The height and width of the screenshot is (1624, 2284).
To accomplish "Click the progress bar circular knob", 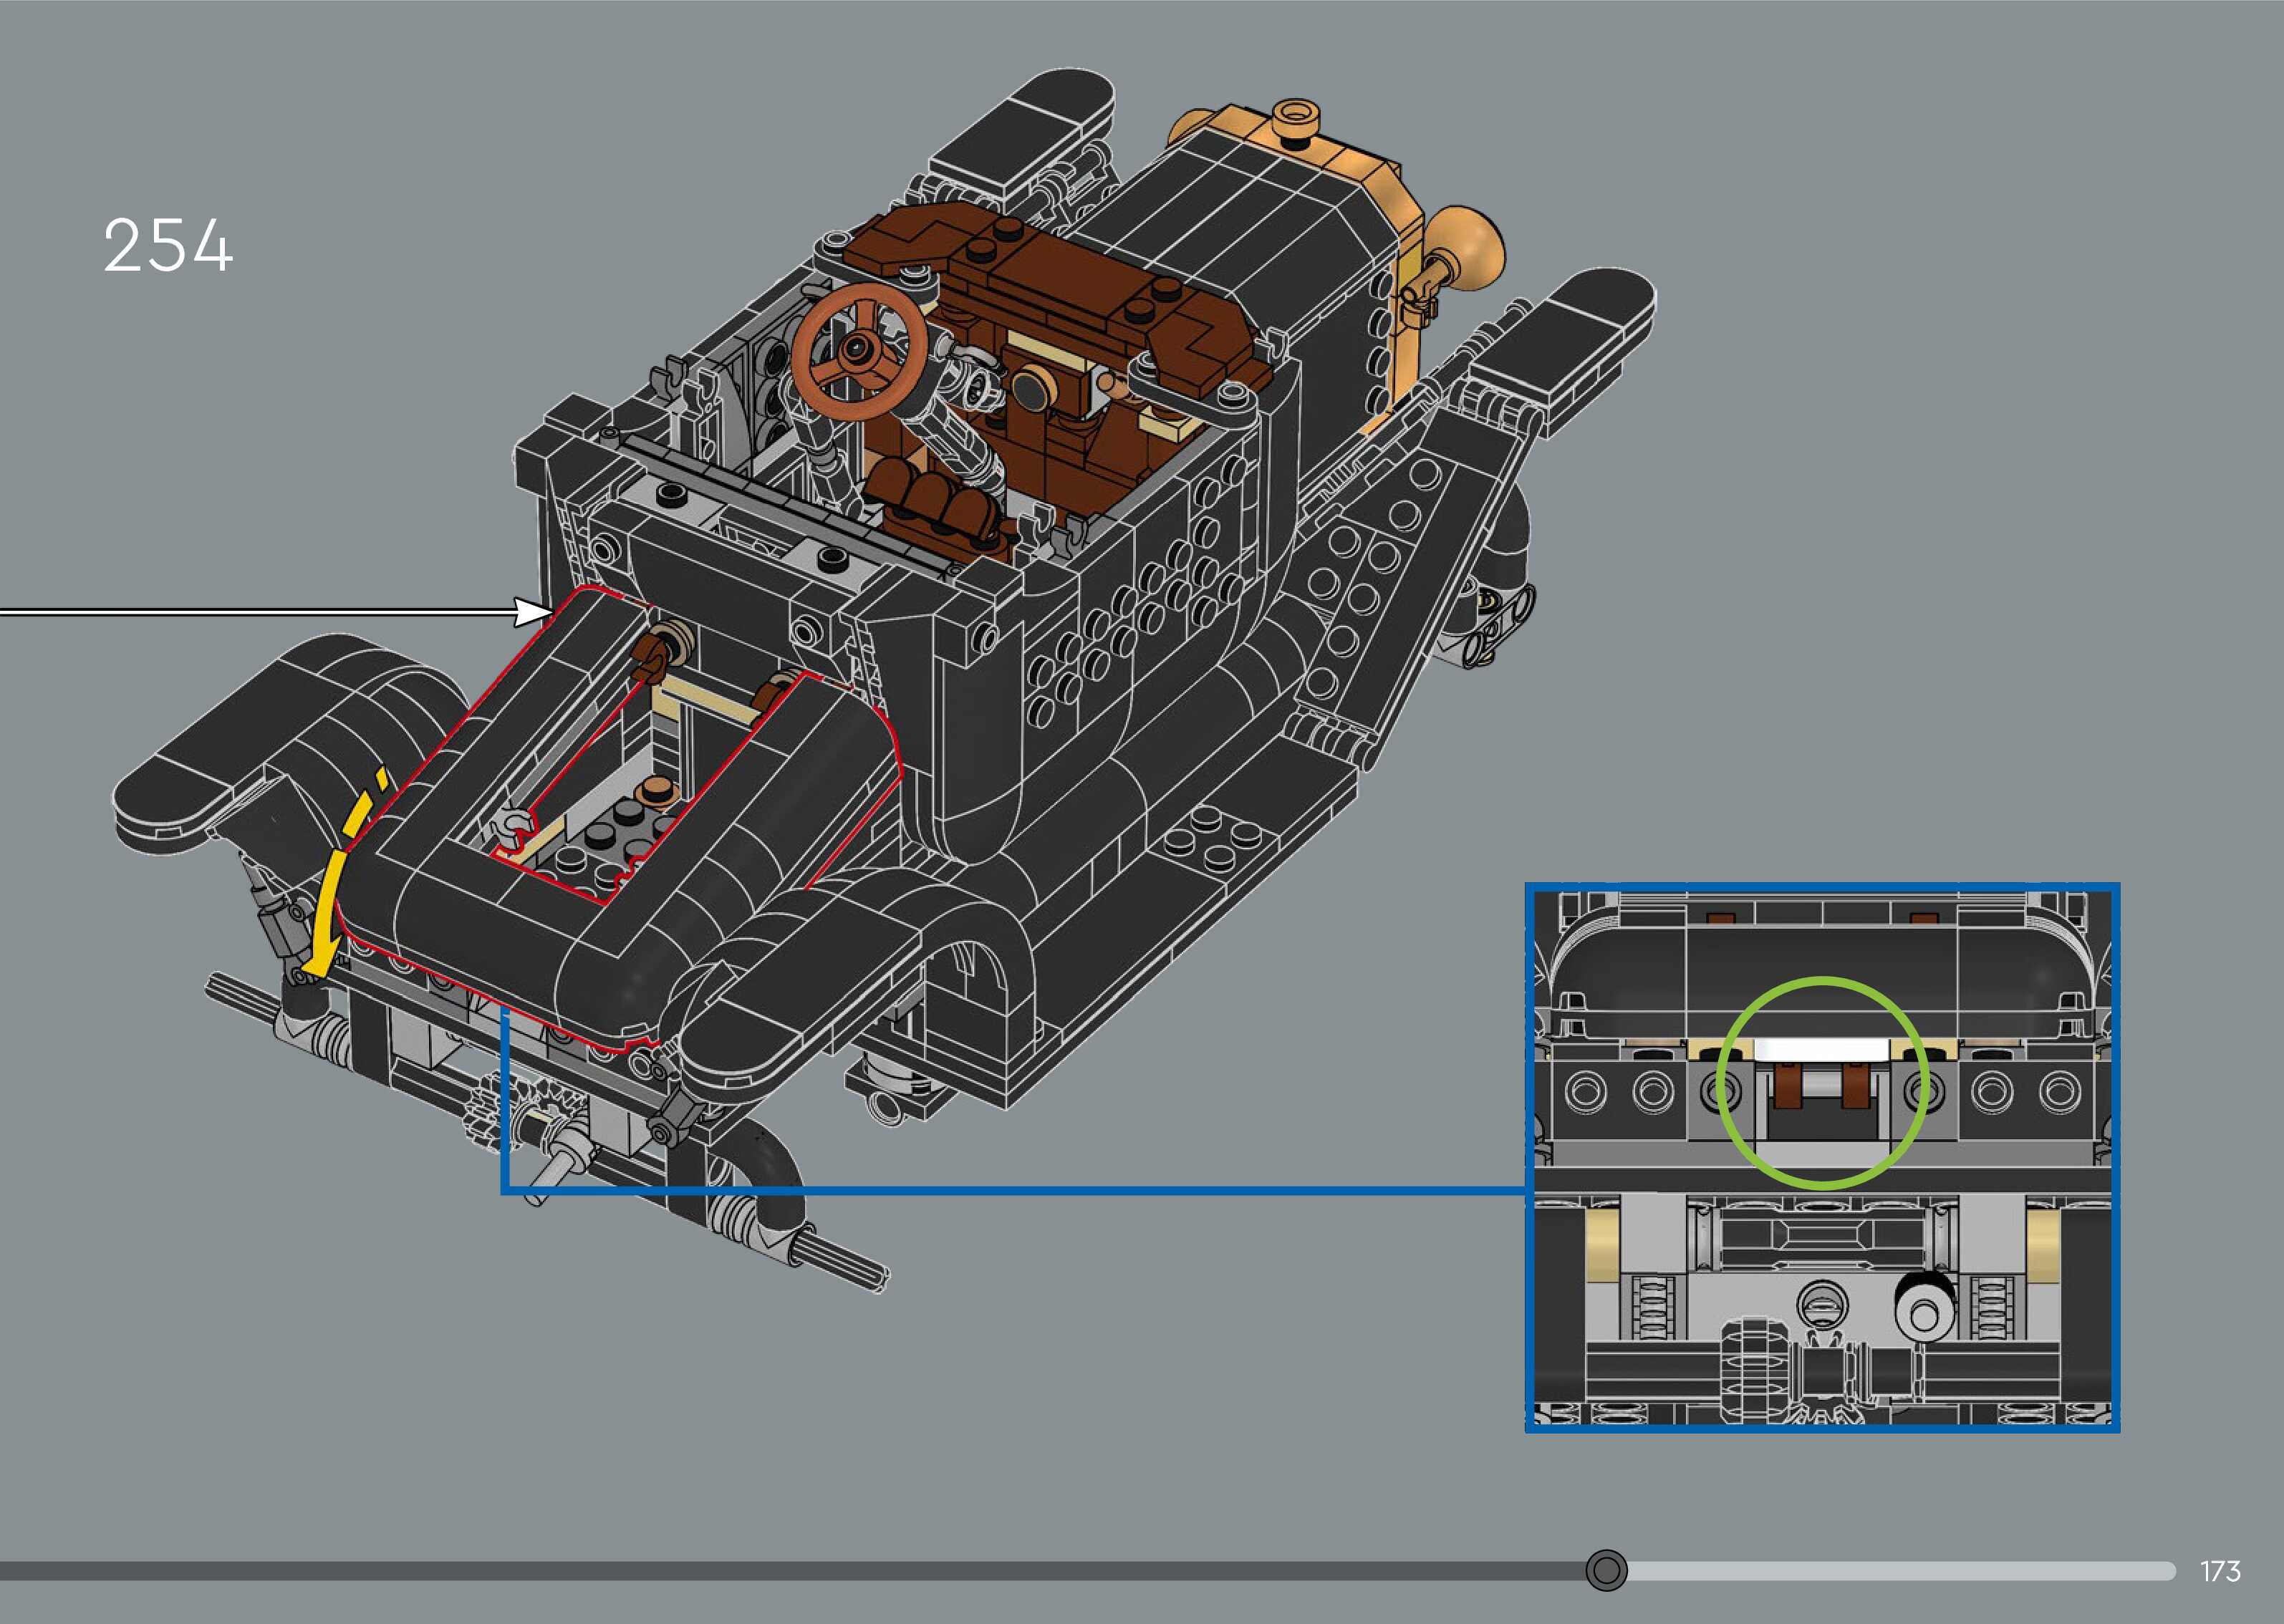I will click(x=1606, y=1570).
